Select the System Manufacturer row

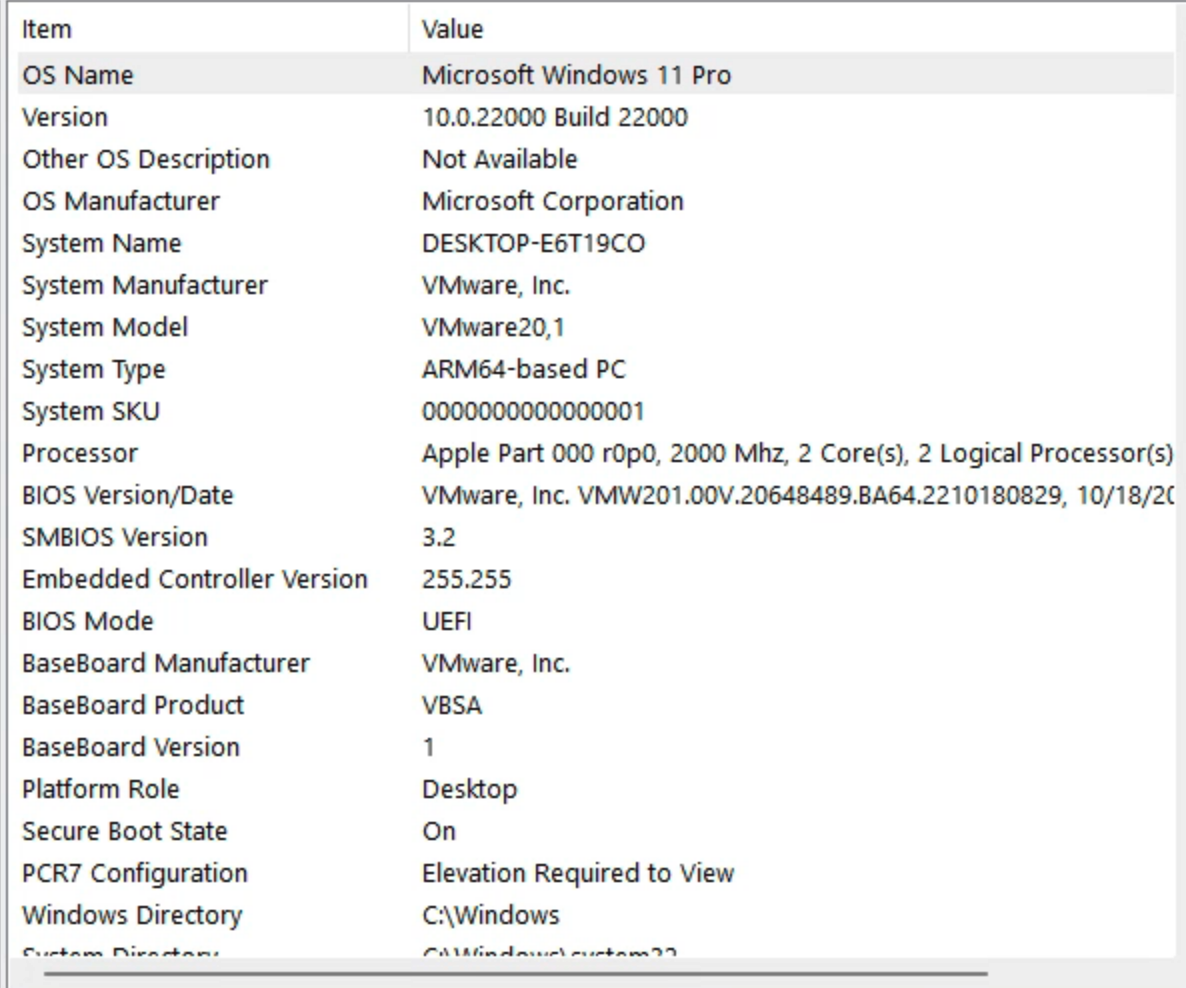click(x=145, y=285)
